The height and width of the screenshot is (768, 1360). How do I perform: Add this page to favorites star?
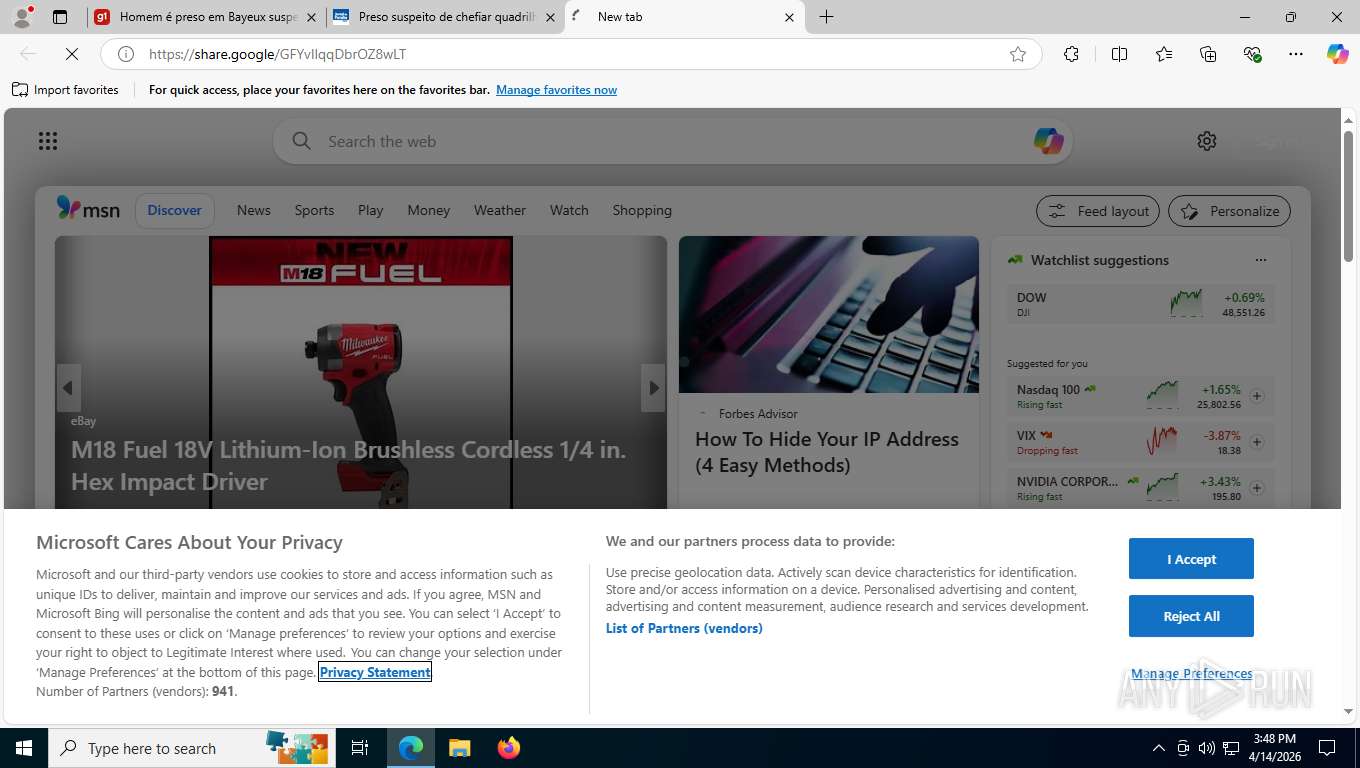pos(1018,54)
